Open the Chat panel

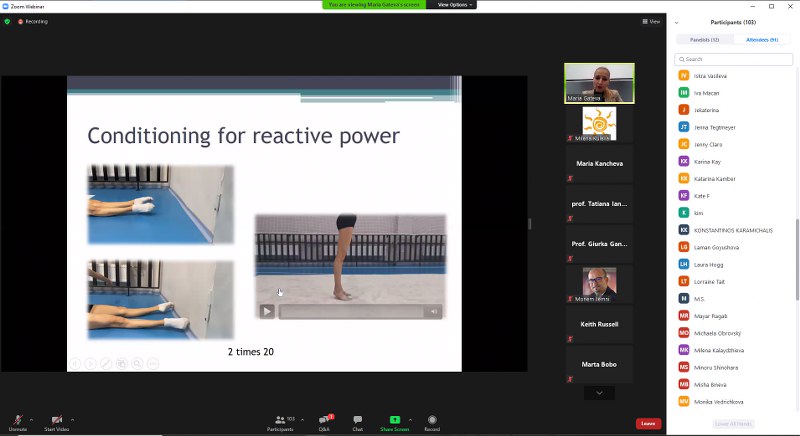coord(358,423)
